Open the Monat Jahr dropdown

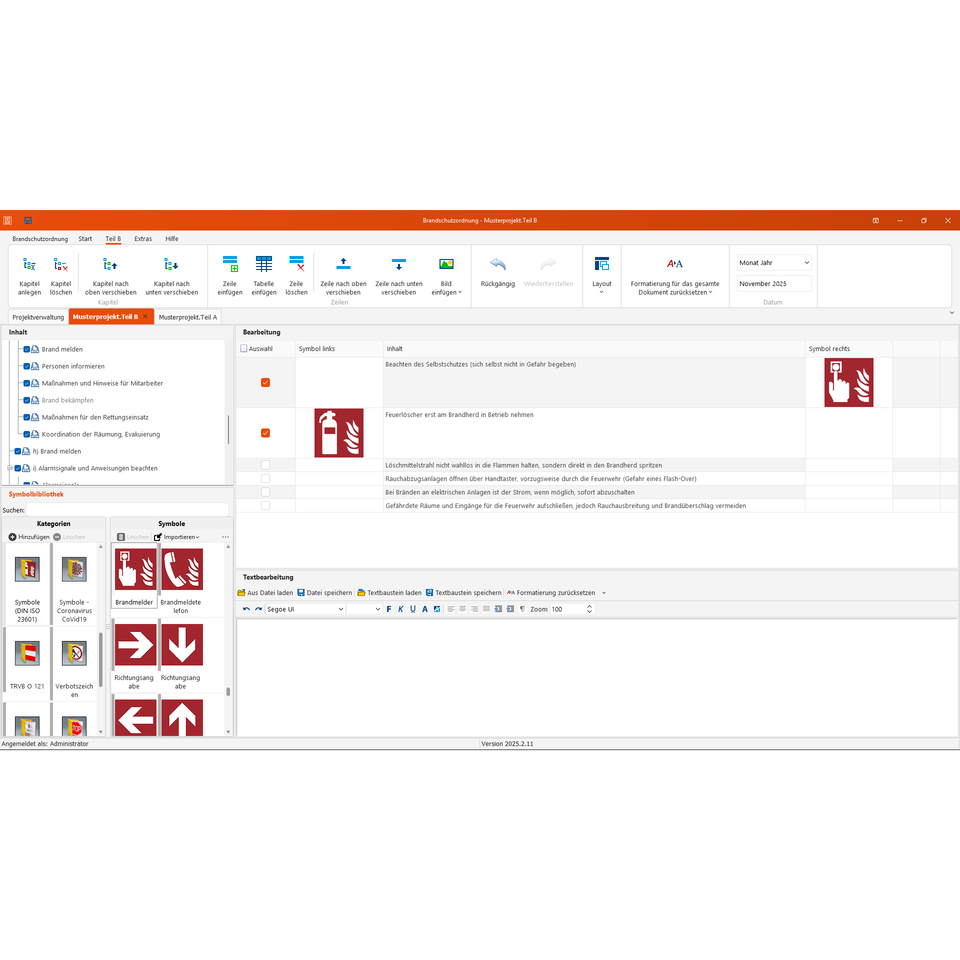coord(774,263)
